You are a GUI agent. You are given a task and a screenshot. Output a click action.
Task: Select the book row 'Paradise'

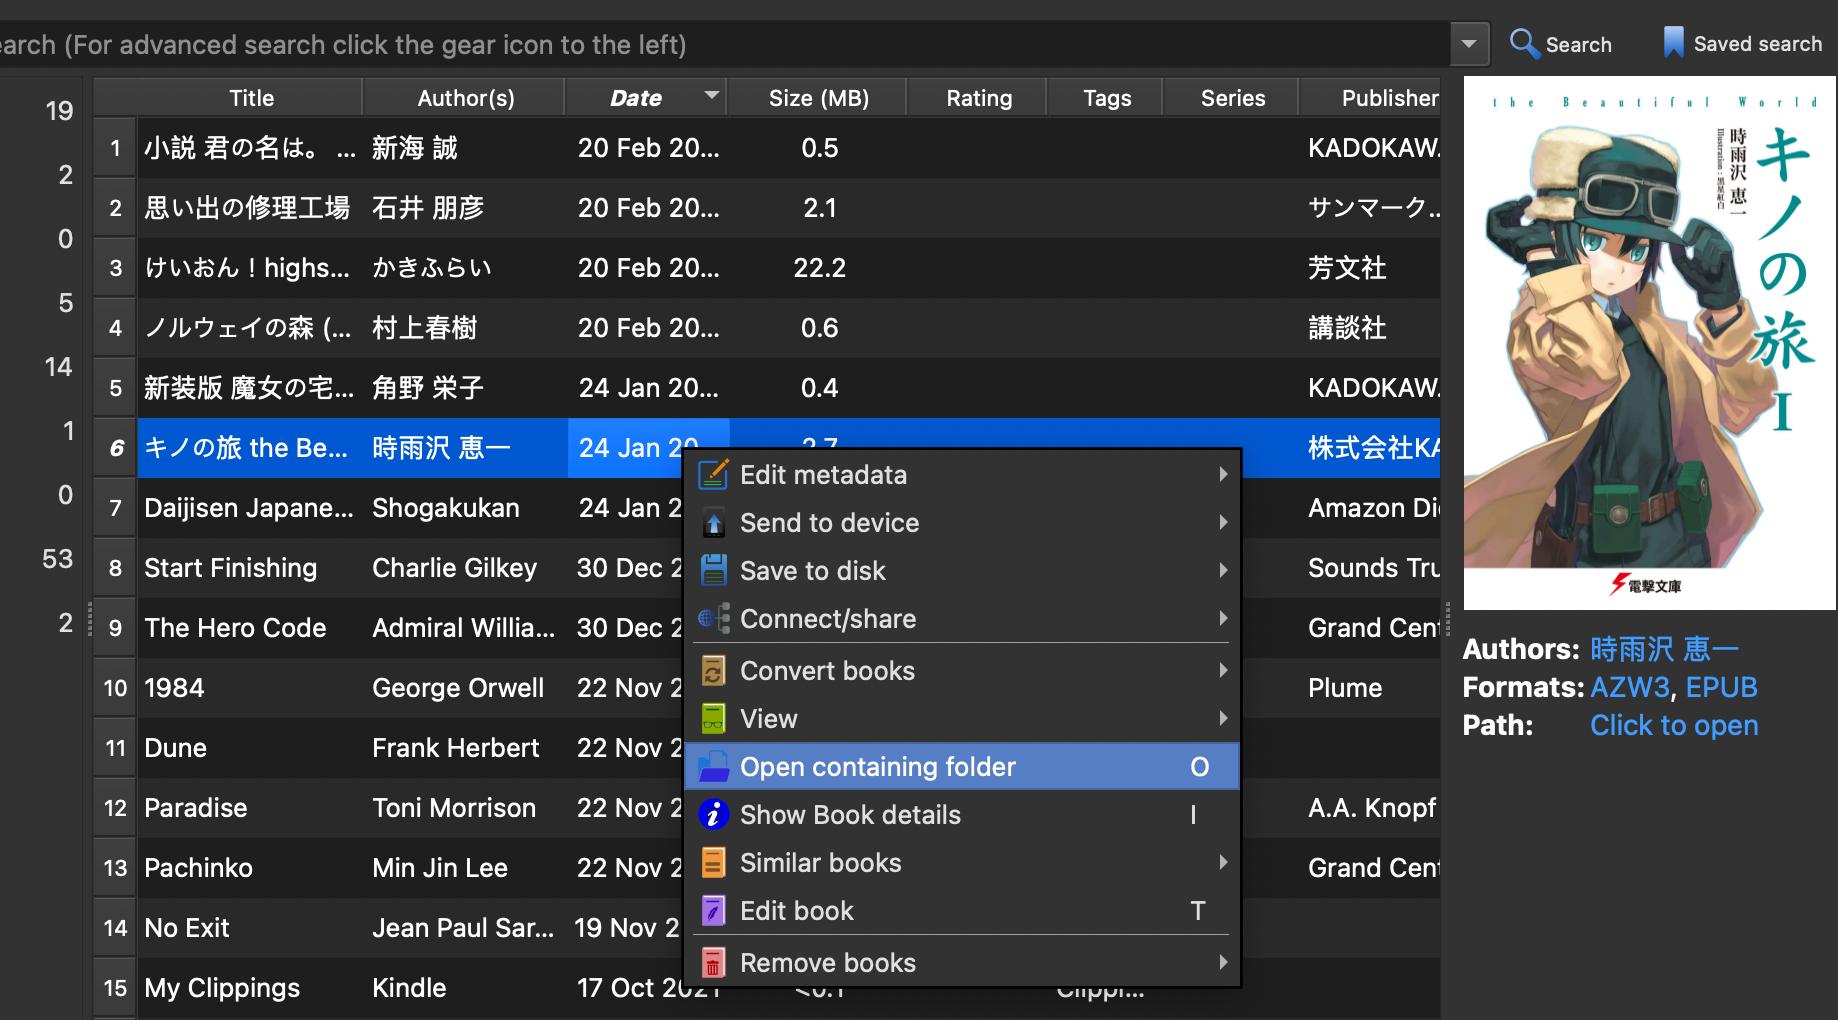(390, 808)
